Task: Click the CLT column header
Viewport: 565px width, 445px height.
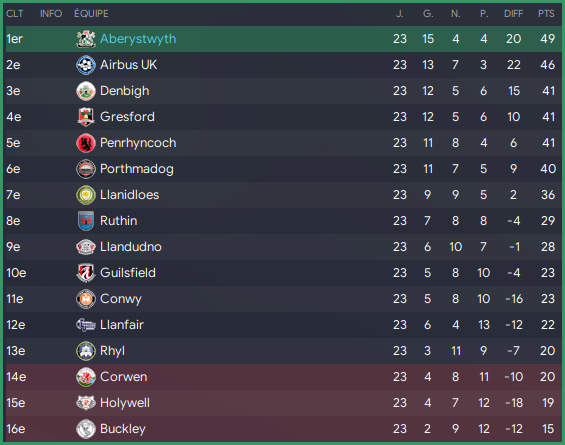Action: click(14, 14)
